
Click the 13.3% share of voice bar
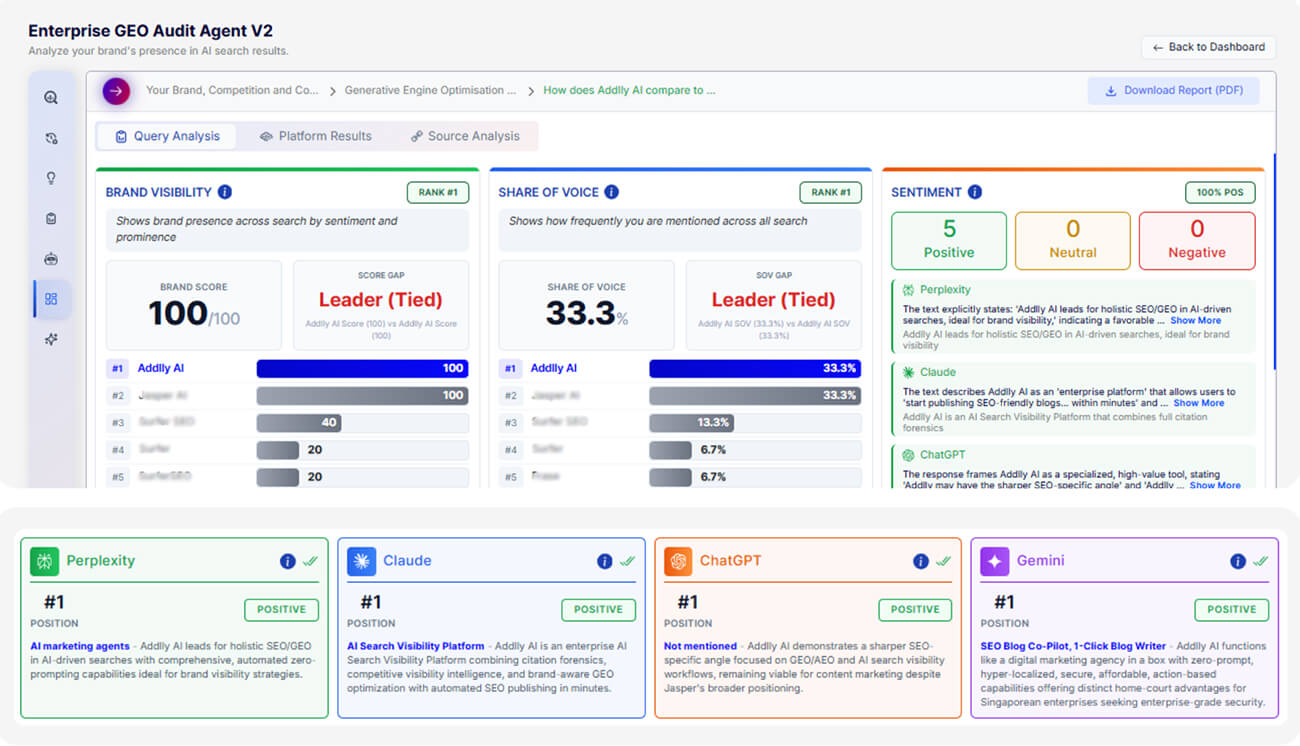coord(692,422)
